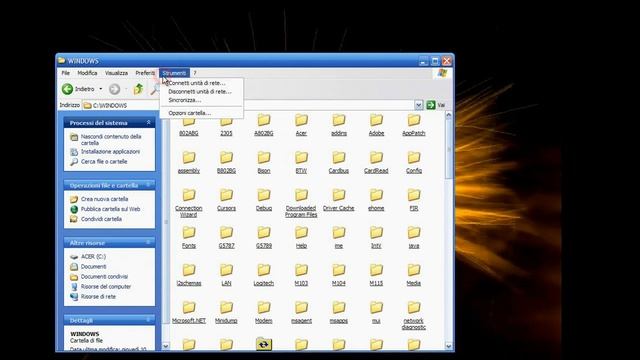Open Risorse di rete link
The image size is (640, 360).
tap(98, 296)
